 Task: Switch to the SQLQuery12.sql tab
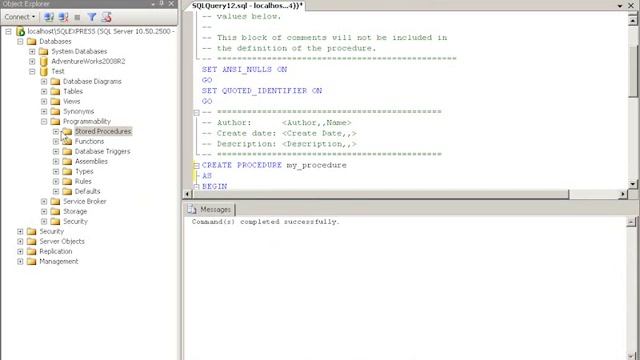247,6
